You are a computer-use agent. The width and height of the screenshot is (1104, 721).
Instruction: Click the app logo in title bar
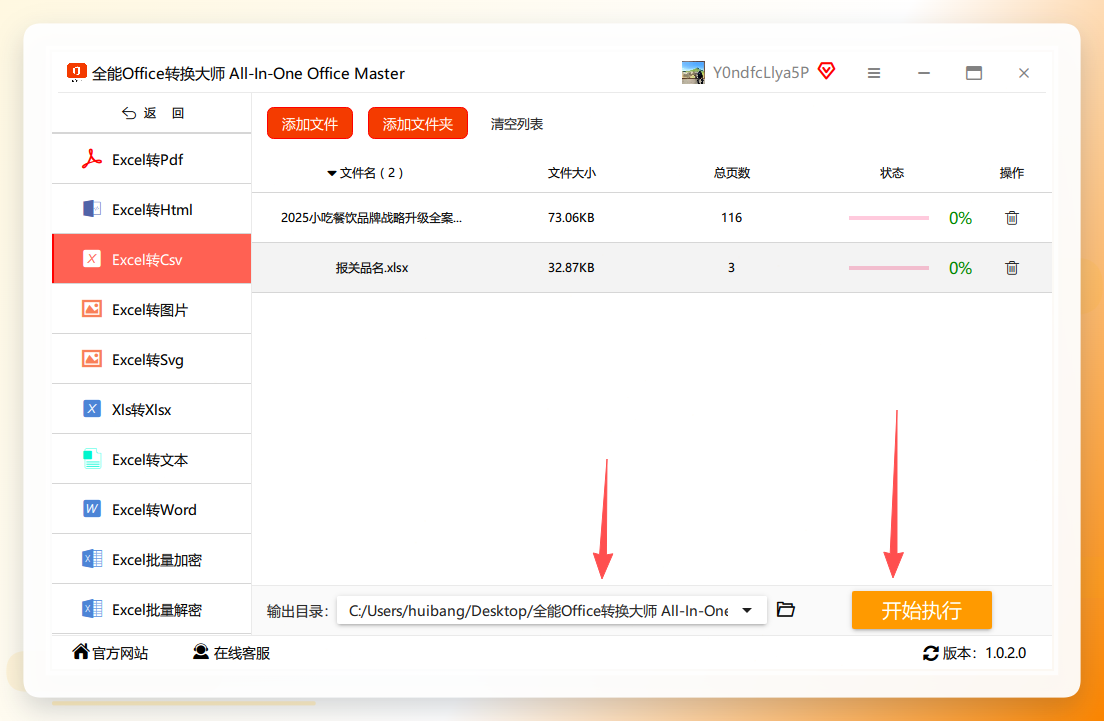point(76,73)
